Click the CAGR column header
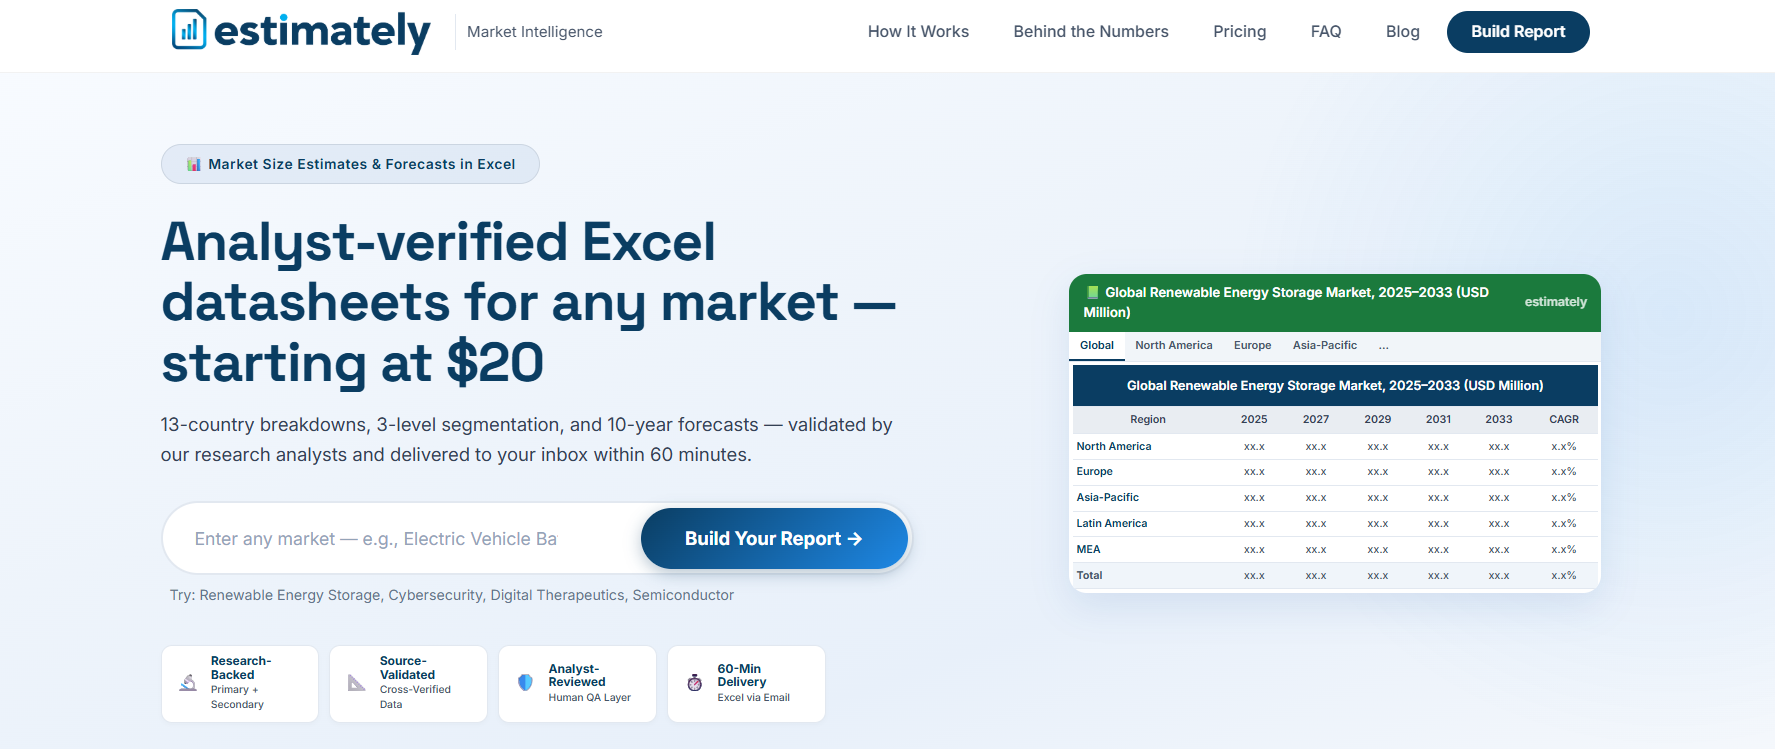The image size is (1775, 752). [x=1564, y=420]
